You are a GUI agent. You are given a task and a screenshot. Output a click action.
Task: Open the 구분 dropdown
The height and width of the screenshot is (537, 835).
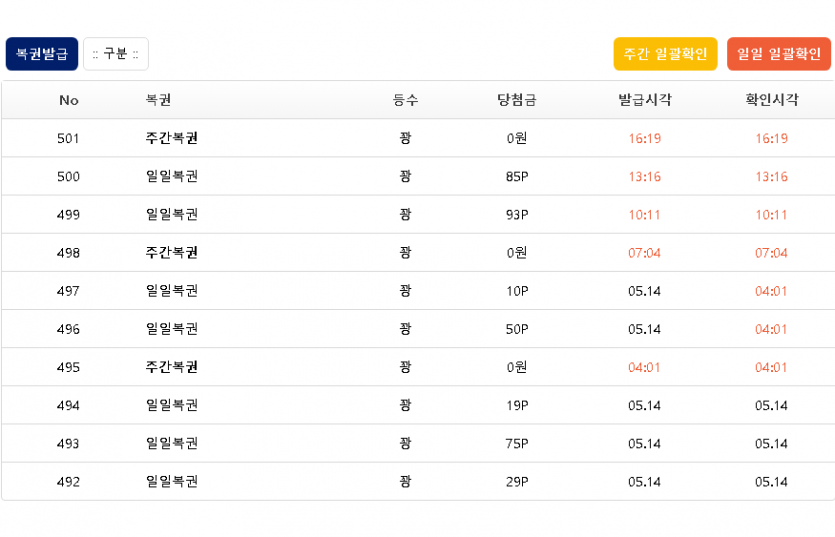116,54
